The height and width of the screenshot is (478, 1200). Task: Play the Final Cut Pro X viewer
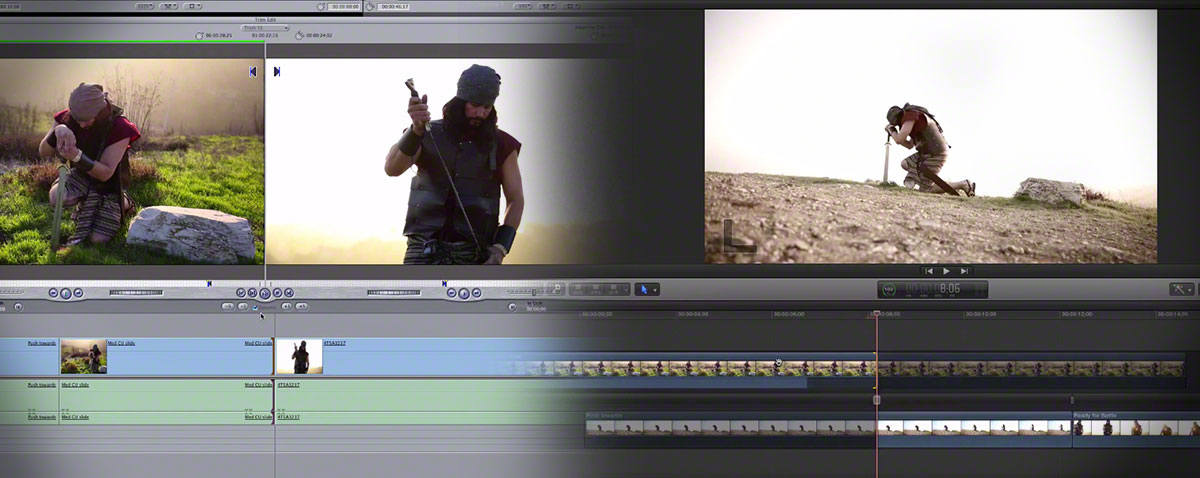[x=946, y=271]
